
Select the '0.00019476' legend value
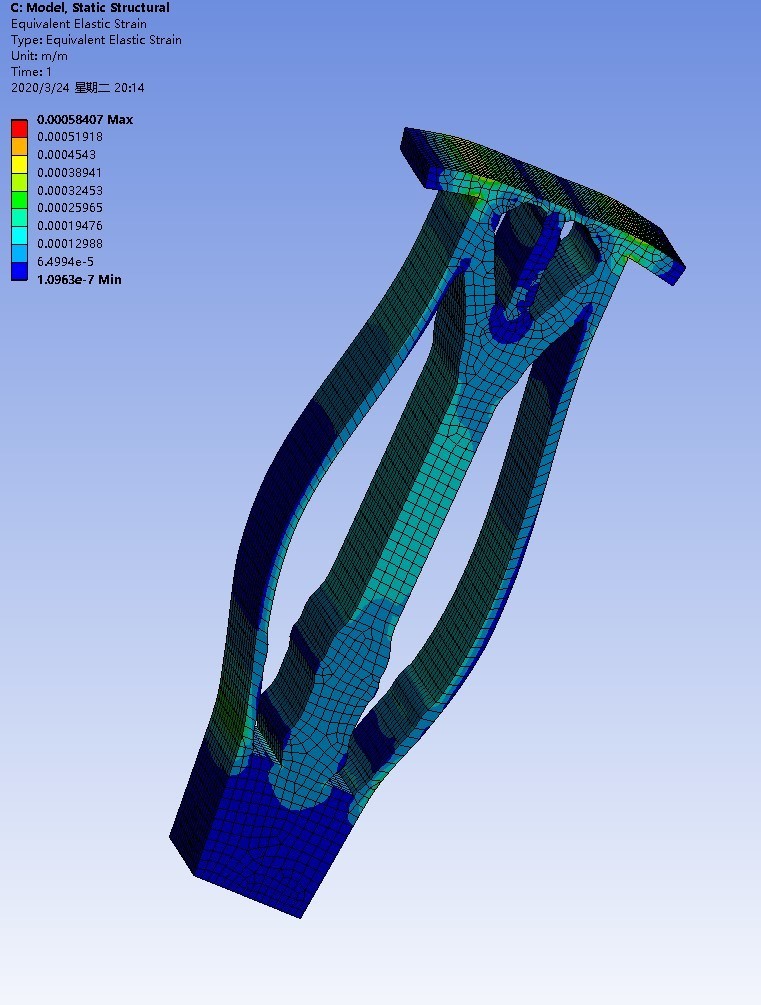pos(70,226)
